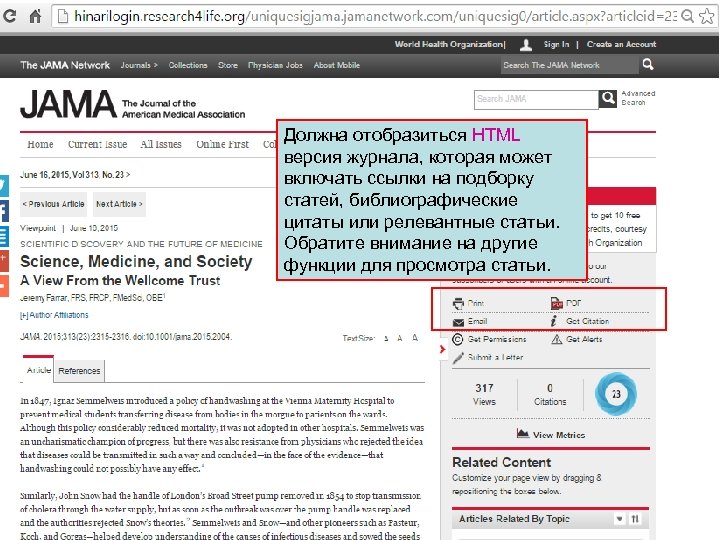720x540 pixels.
Task: Go to Current Issue
Action: [97, 144]
